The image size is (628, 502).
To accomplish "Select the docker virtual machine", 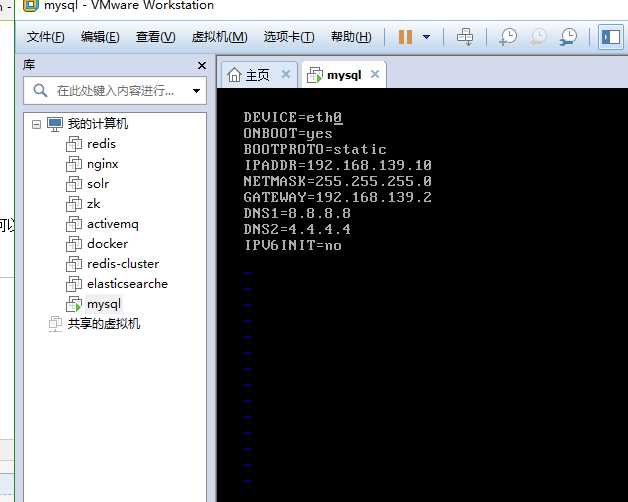I will pos(108,244).
